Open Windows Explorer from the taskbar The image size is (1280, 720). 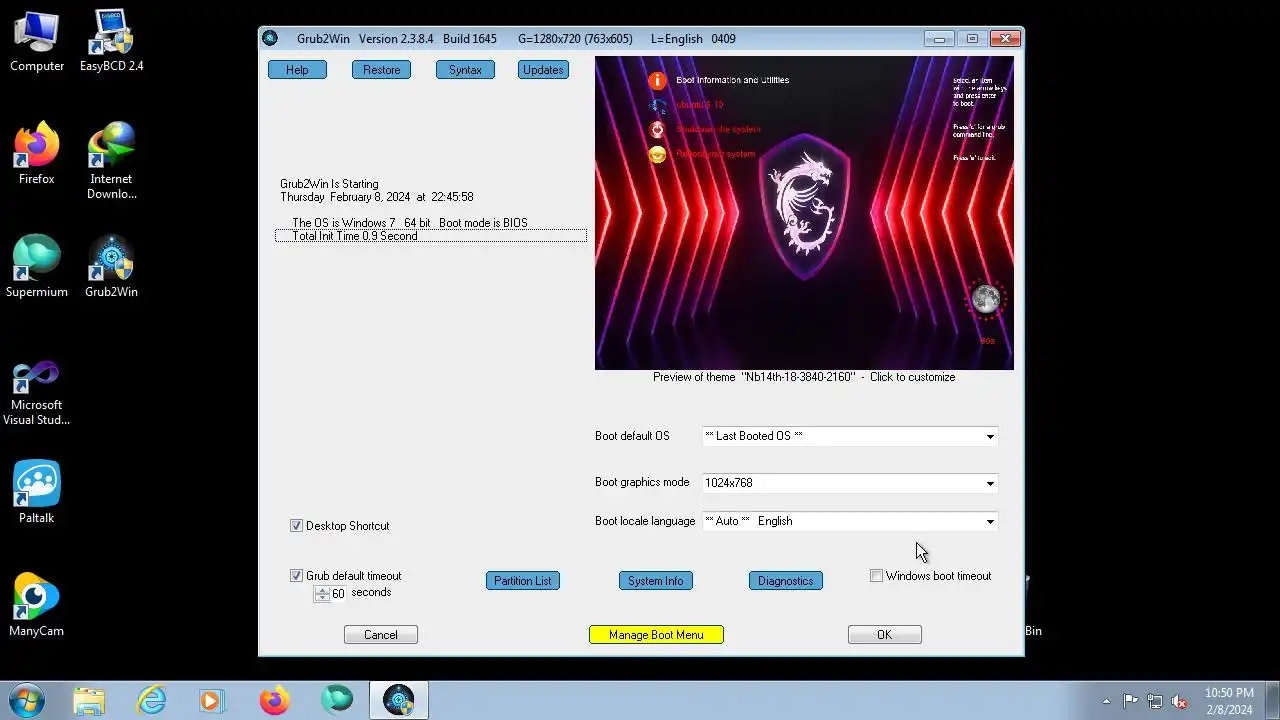pyautogui.click(x=89, y=701)
